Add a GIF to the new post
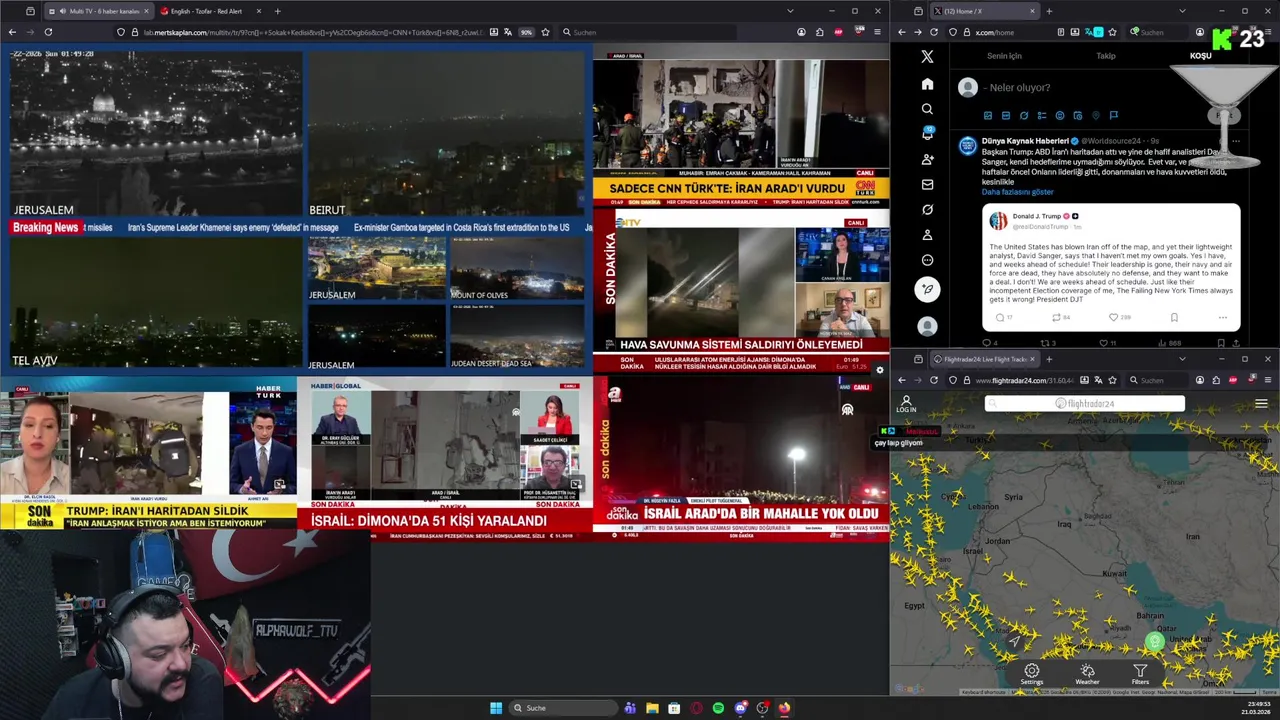 [1006, 116]
